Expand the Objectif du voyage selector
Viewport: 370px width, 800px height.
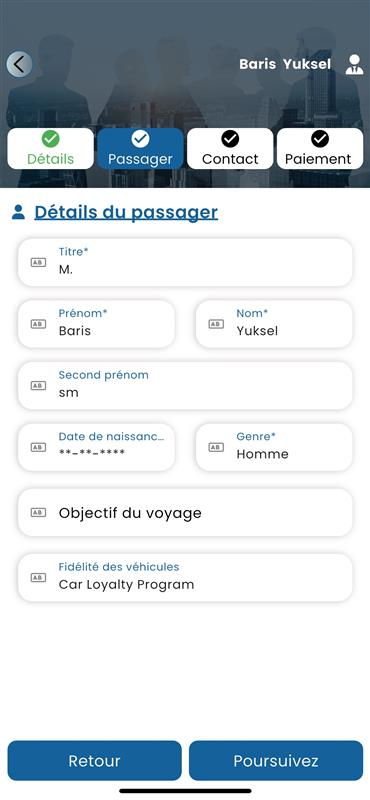pyautogui.click(x=185, y=512)
